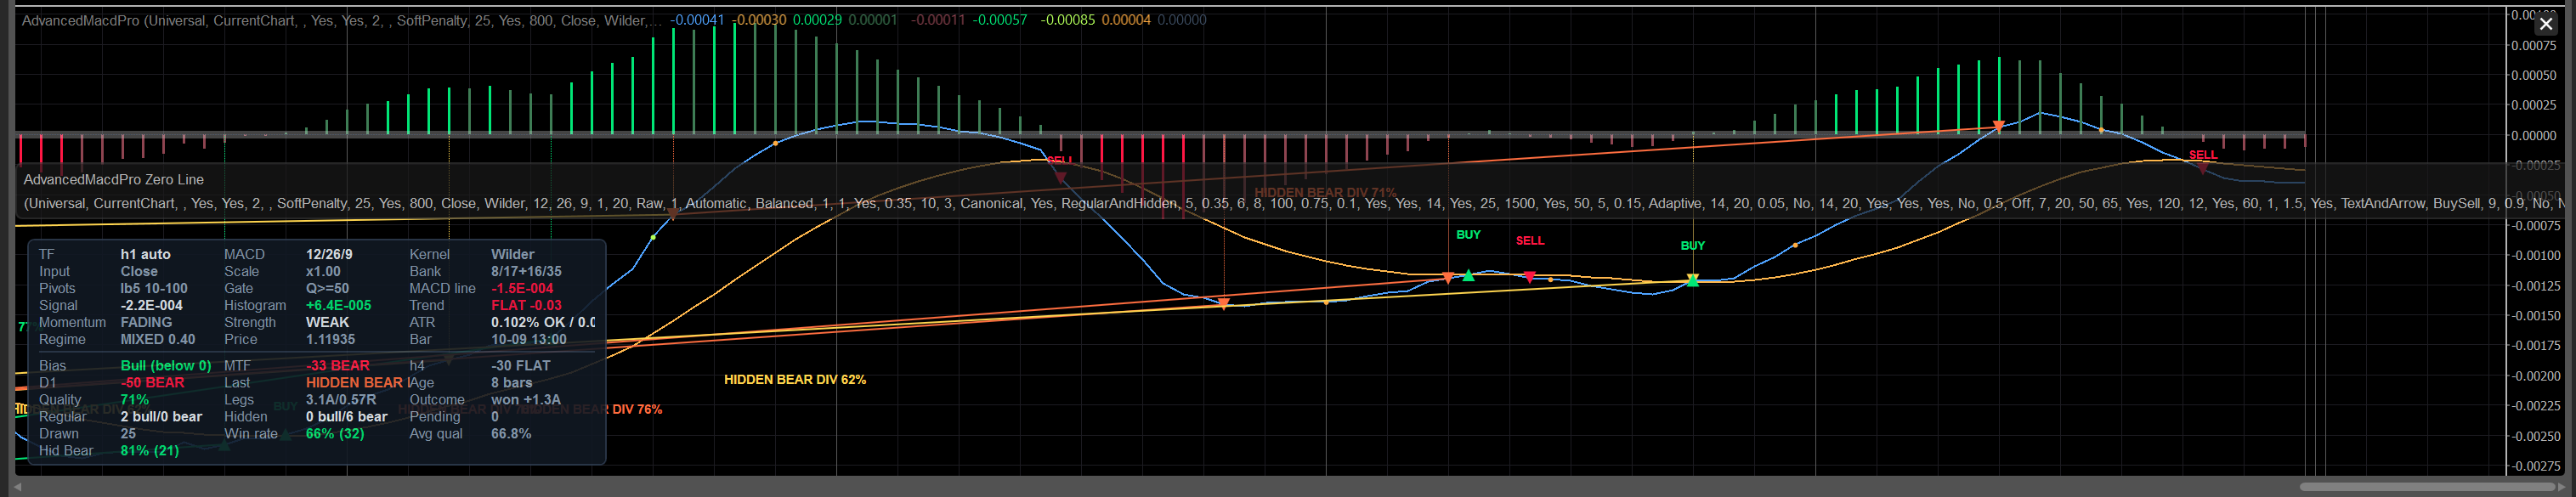Close the indicator panel with the X button
The width and height of the screenshot is (2576, 497).
click(x=2546, y=24)
